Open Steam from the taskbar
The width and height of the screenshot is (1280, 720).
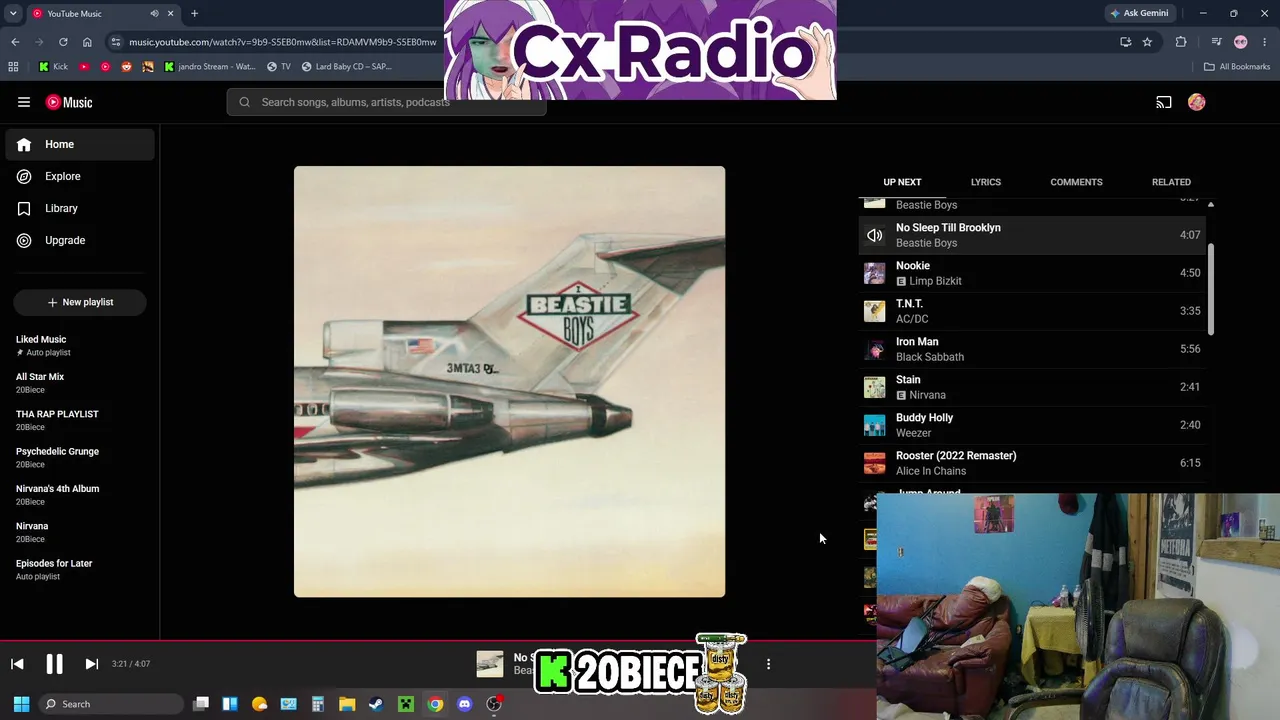pos(376,704)
